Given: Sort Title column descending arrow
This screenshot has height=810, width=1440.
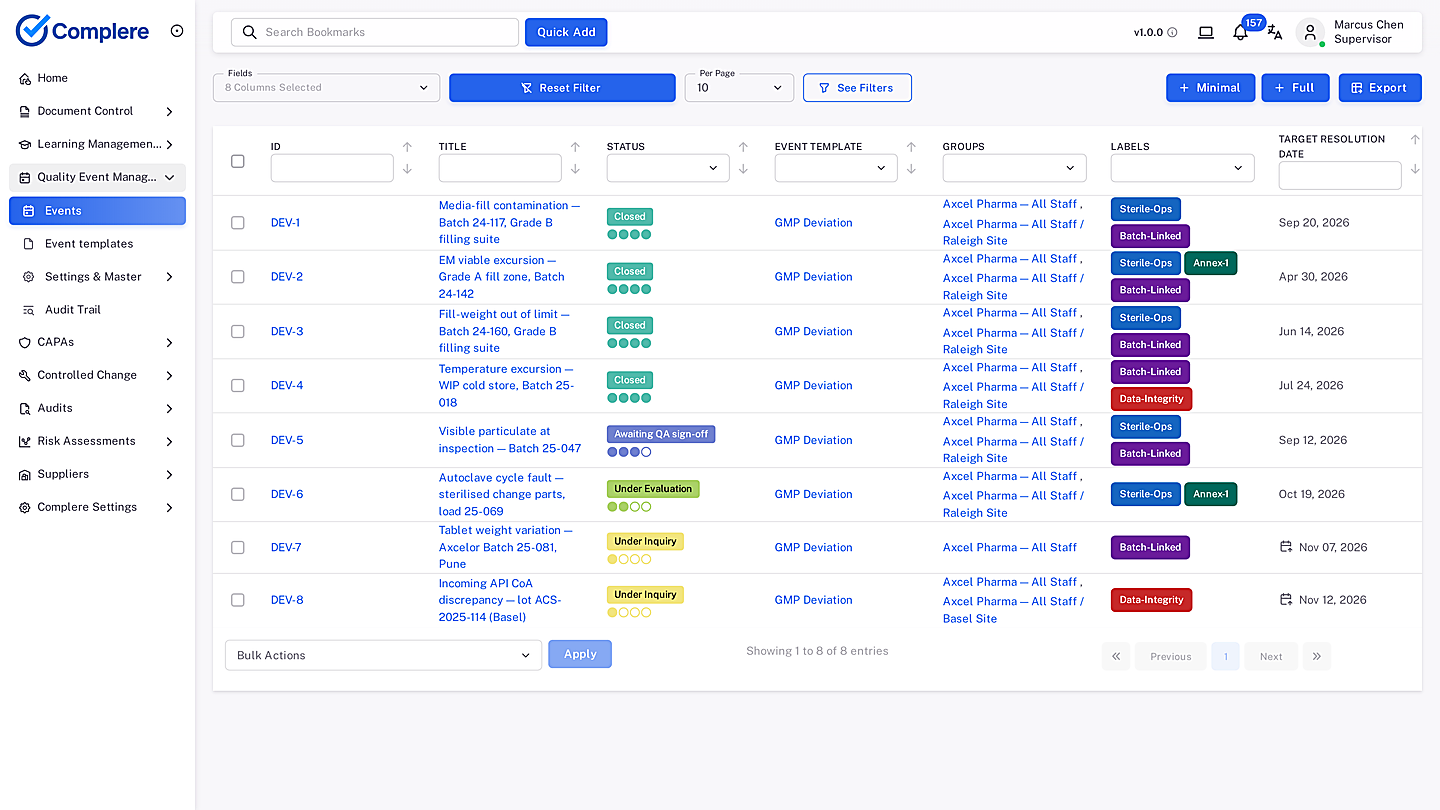Looking at the screenshot, I should (575, 169).
